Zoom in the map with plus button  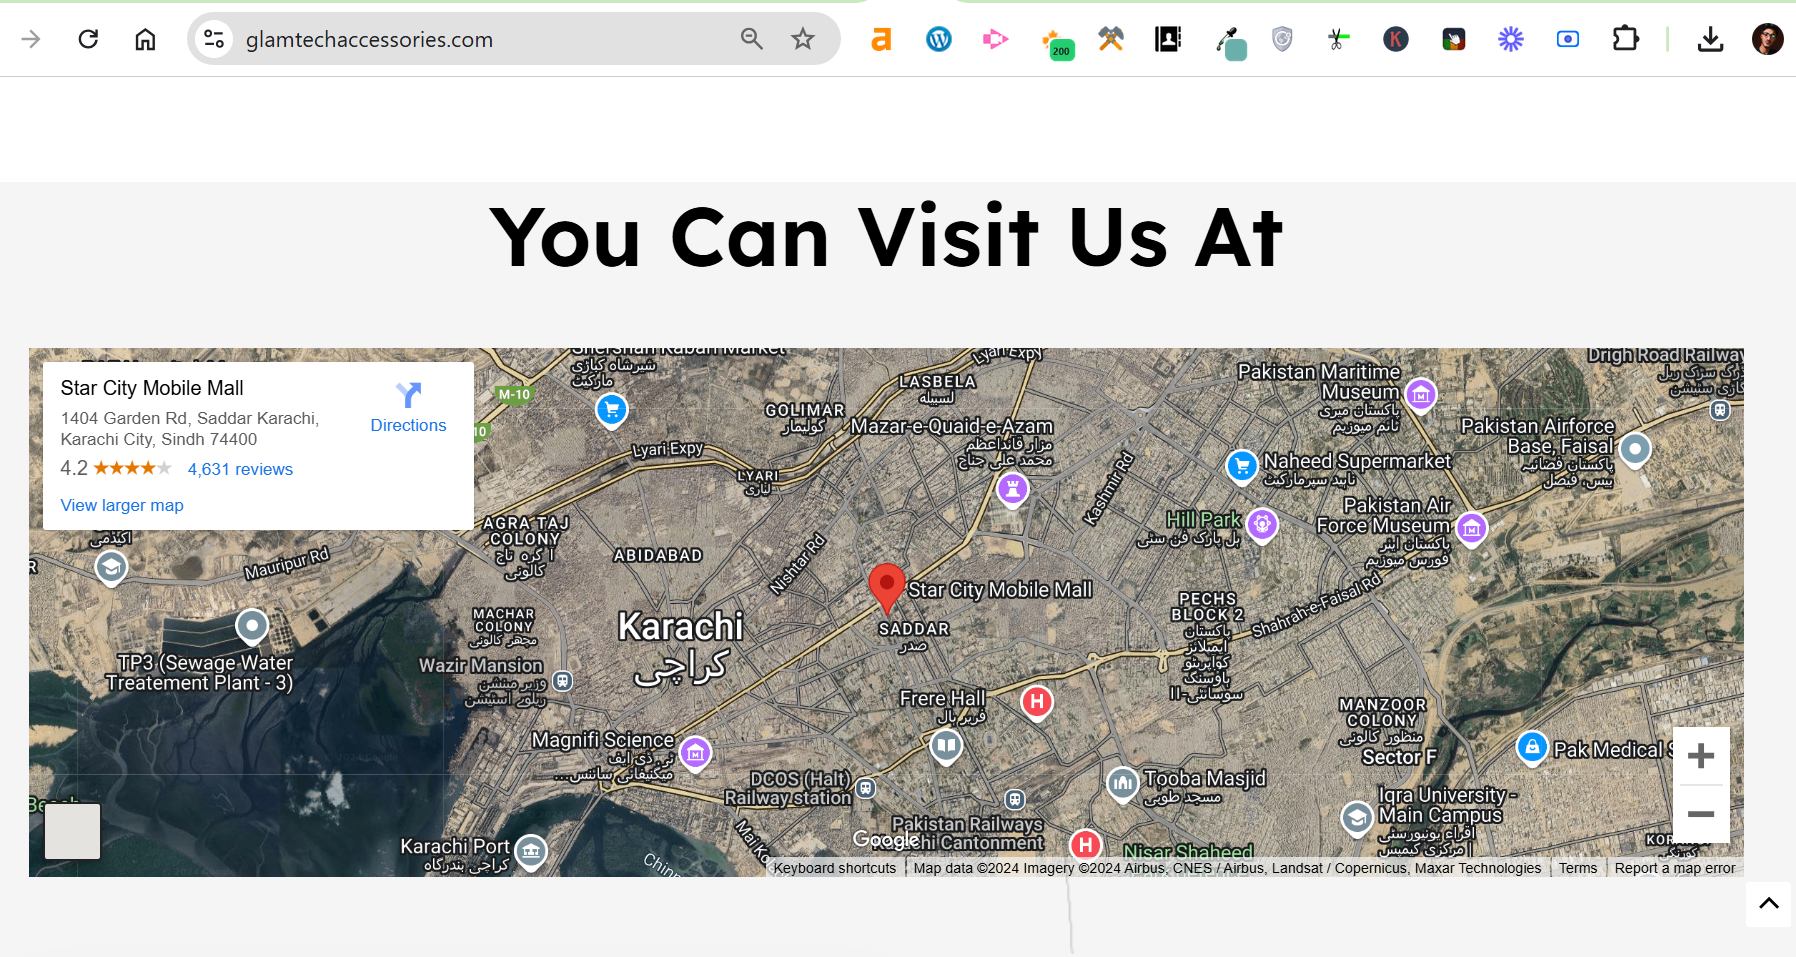point(1701,756)
